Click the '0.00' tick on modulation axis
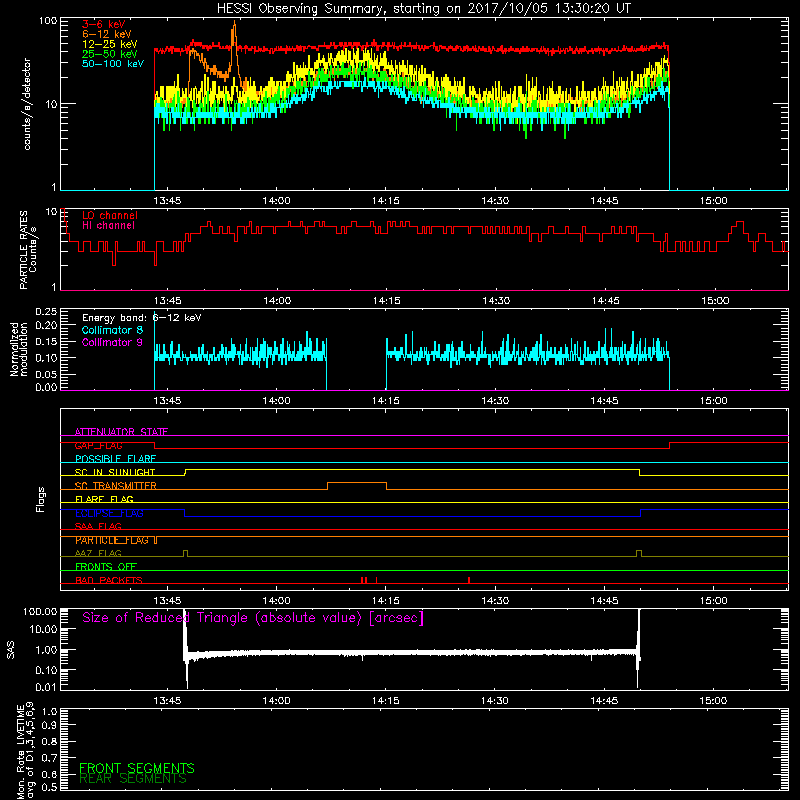The image size is (800, 800). click(46, 387)
